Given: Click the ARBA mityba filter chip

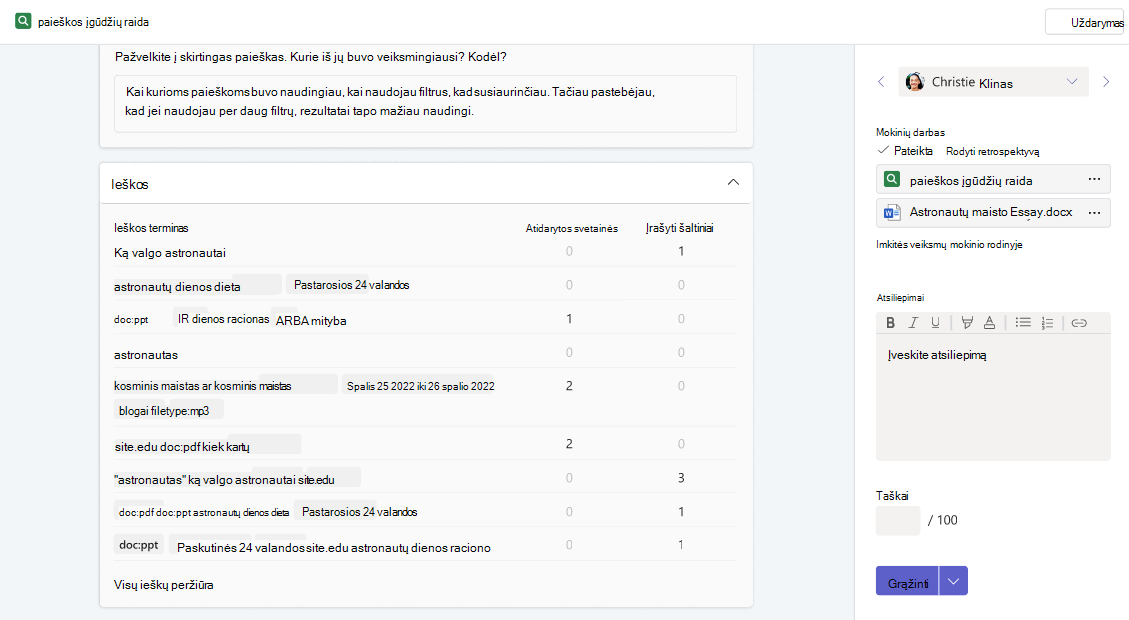Looking at the screenshot, I should (311, 320).
